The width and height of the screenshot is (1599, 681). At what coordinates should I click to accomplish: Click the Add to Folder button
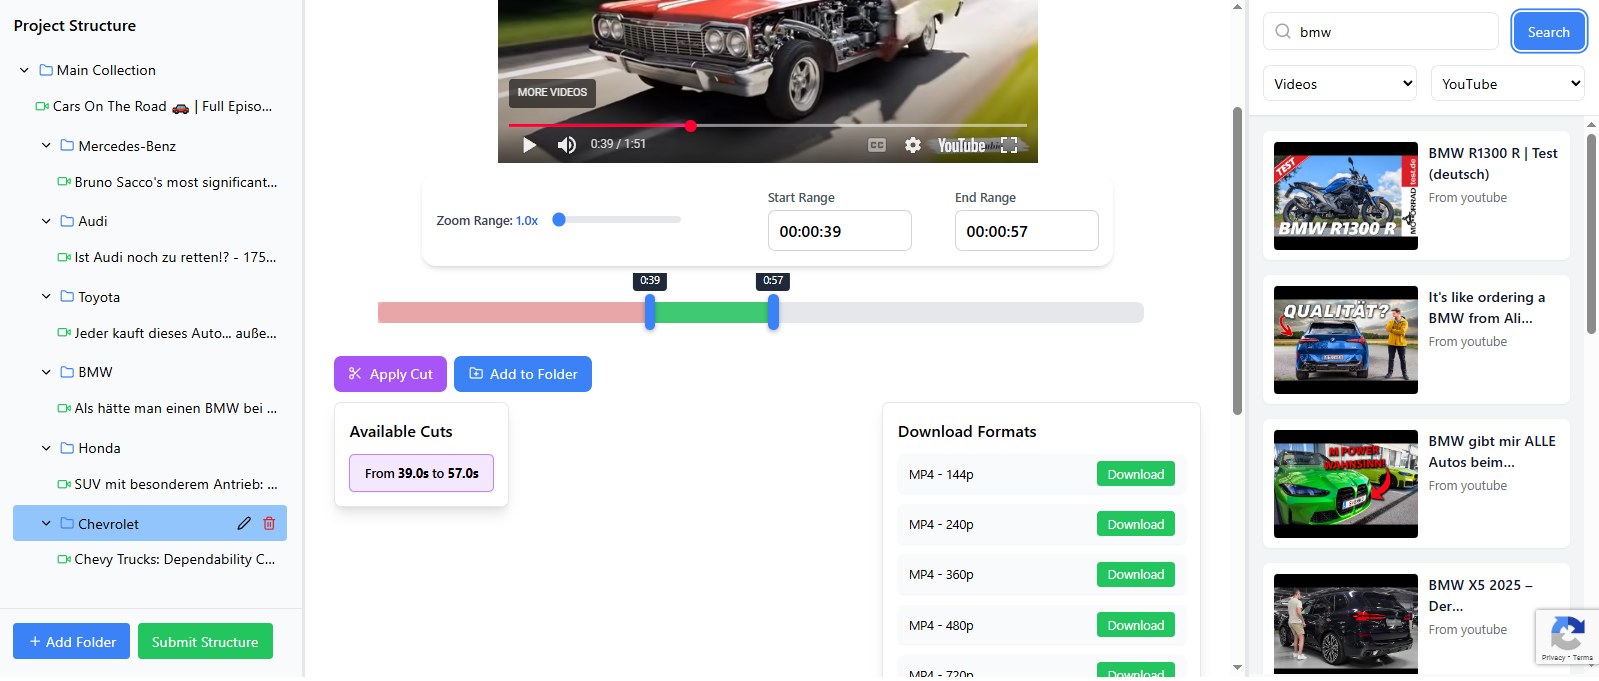pos(523,374)
